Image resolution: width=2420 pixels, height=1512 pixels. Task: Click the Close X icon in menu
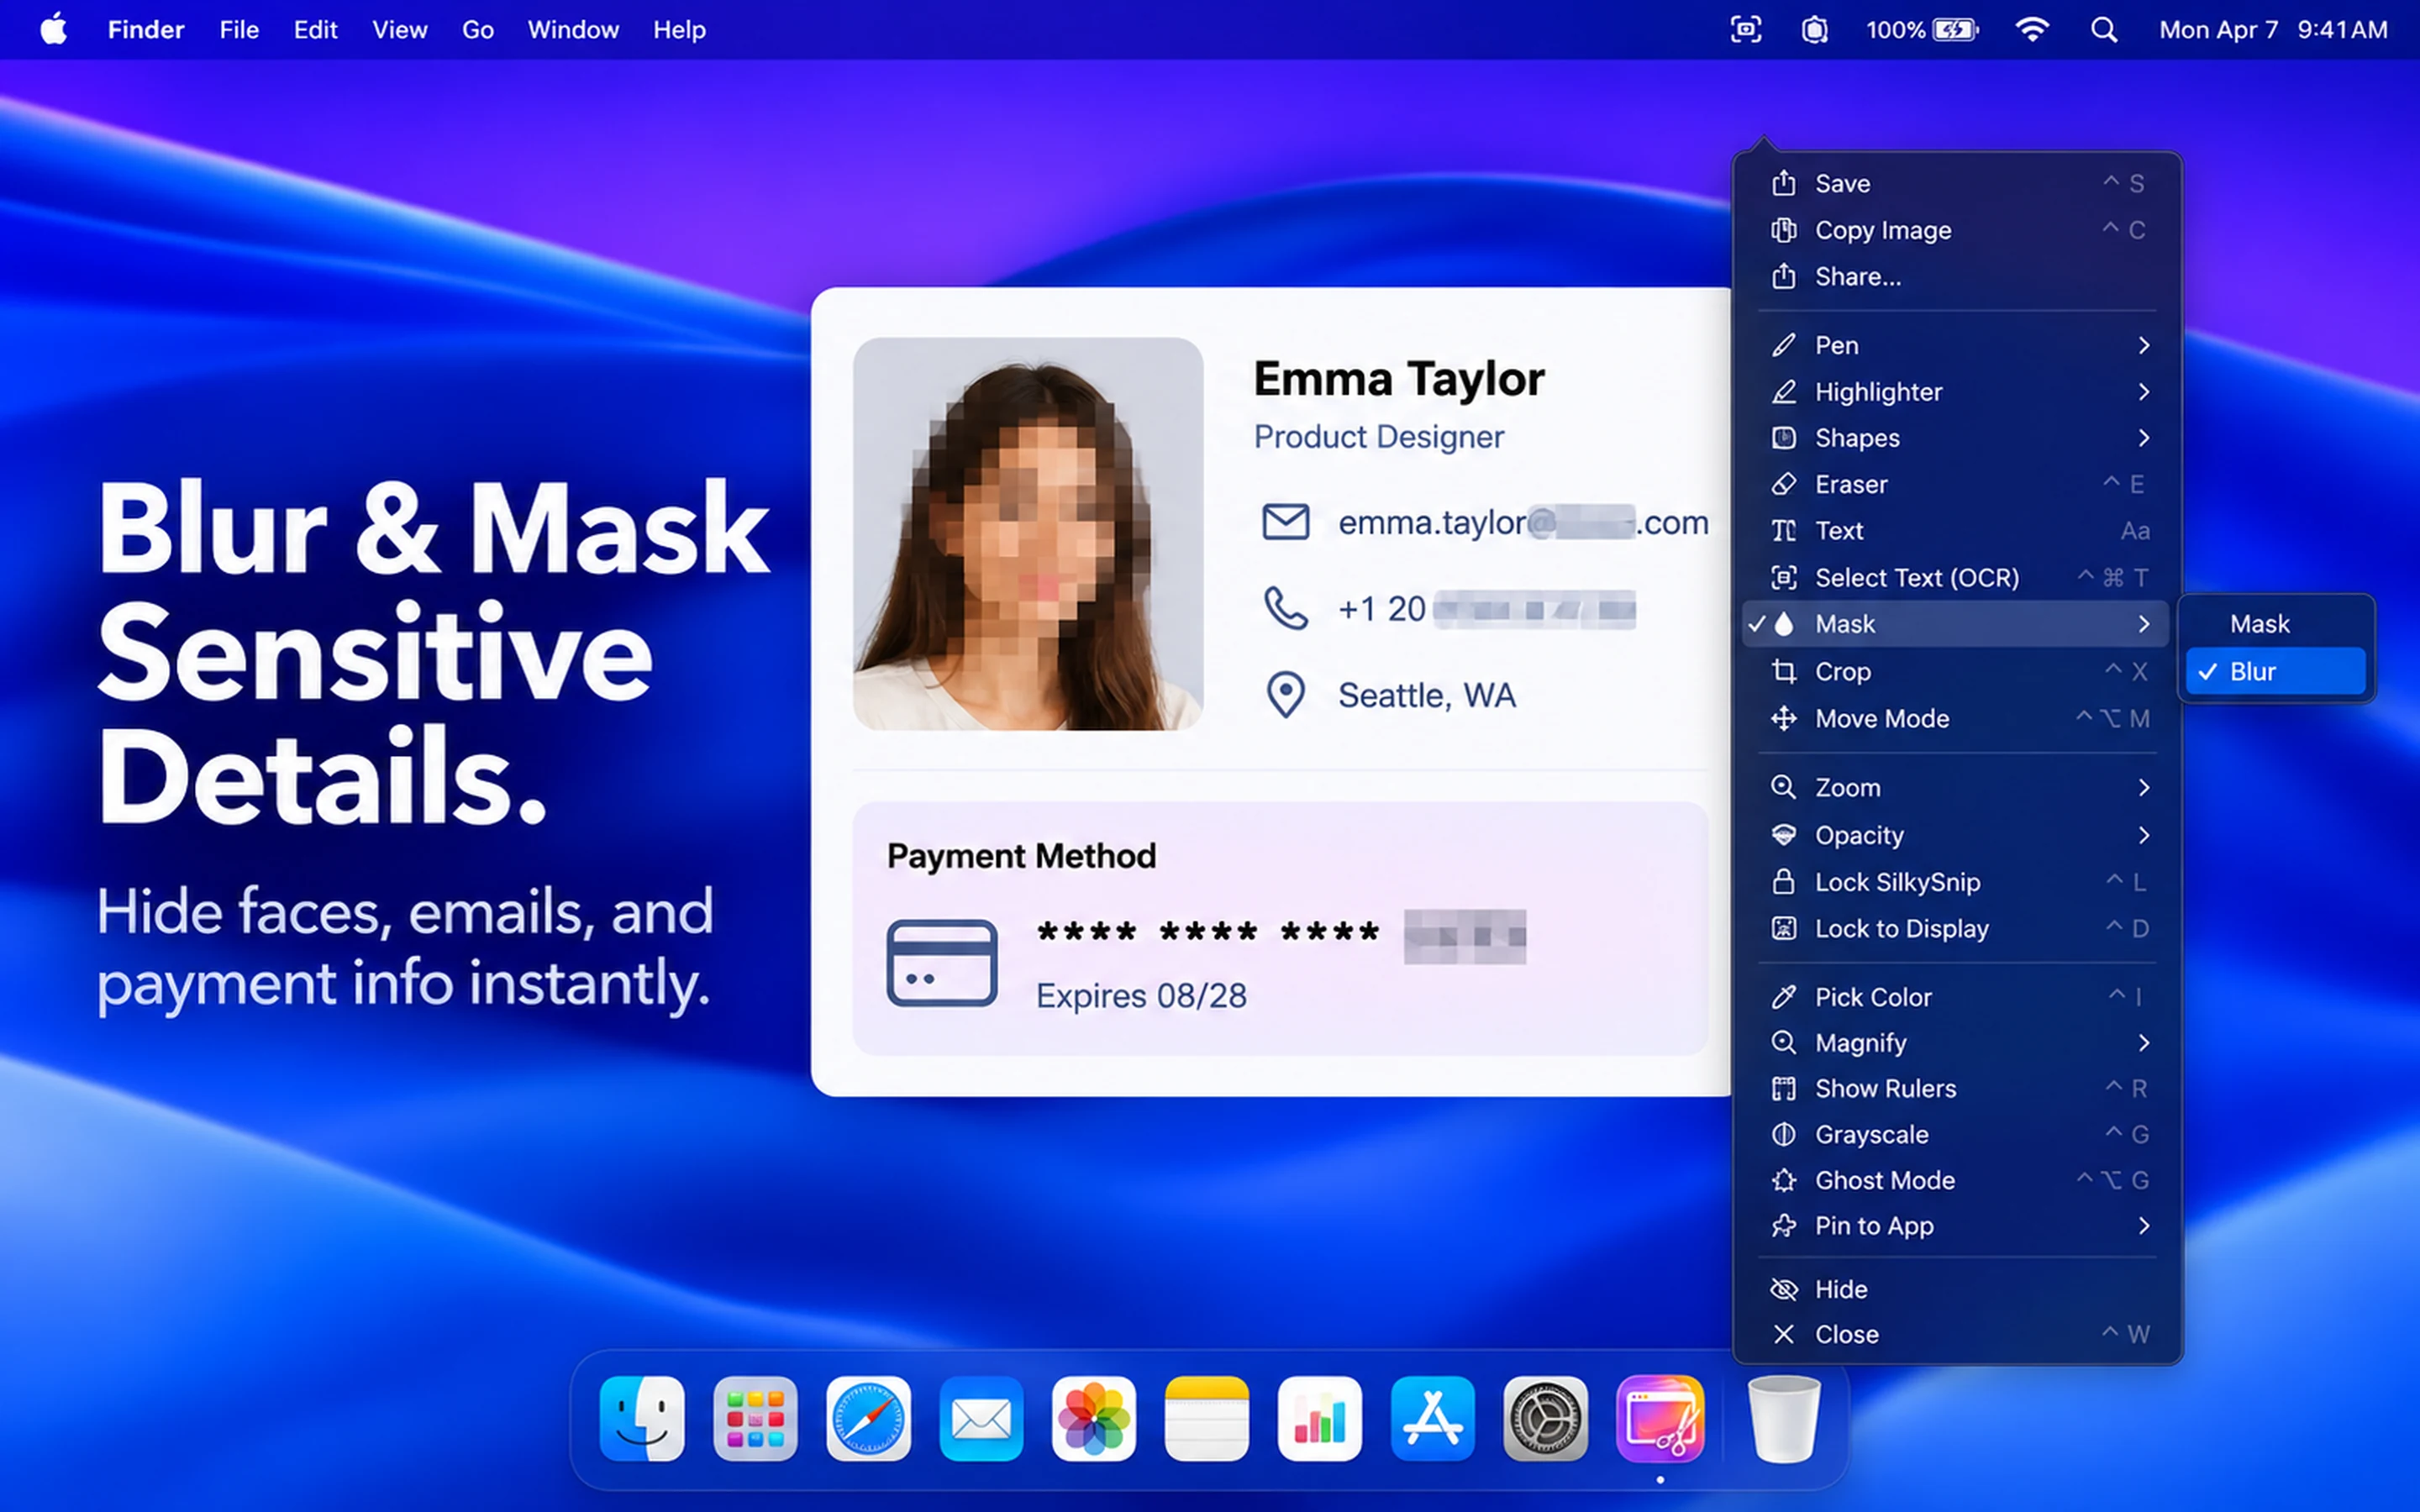click(x=1783, y=1334)
